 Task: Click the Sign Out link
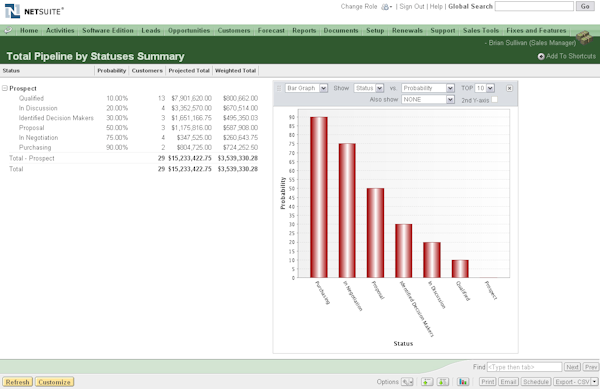[x=412, y=7]
